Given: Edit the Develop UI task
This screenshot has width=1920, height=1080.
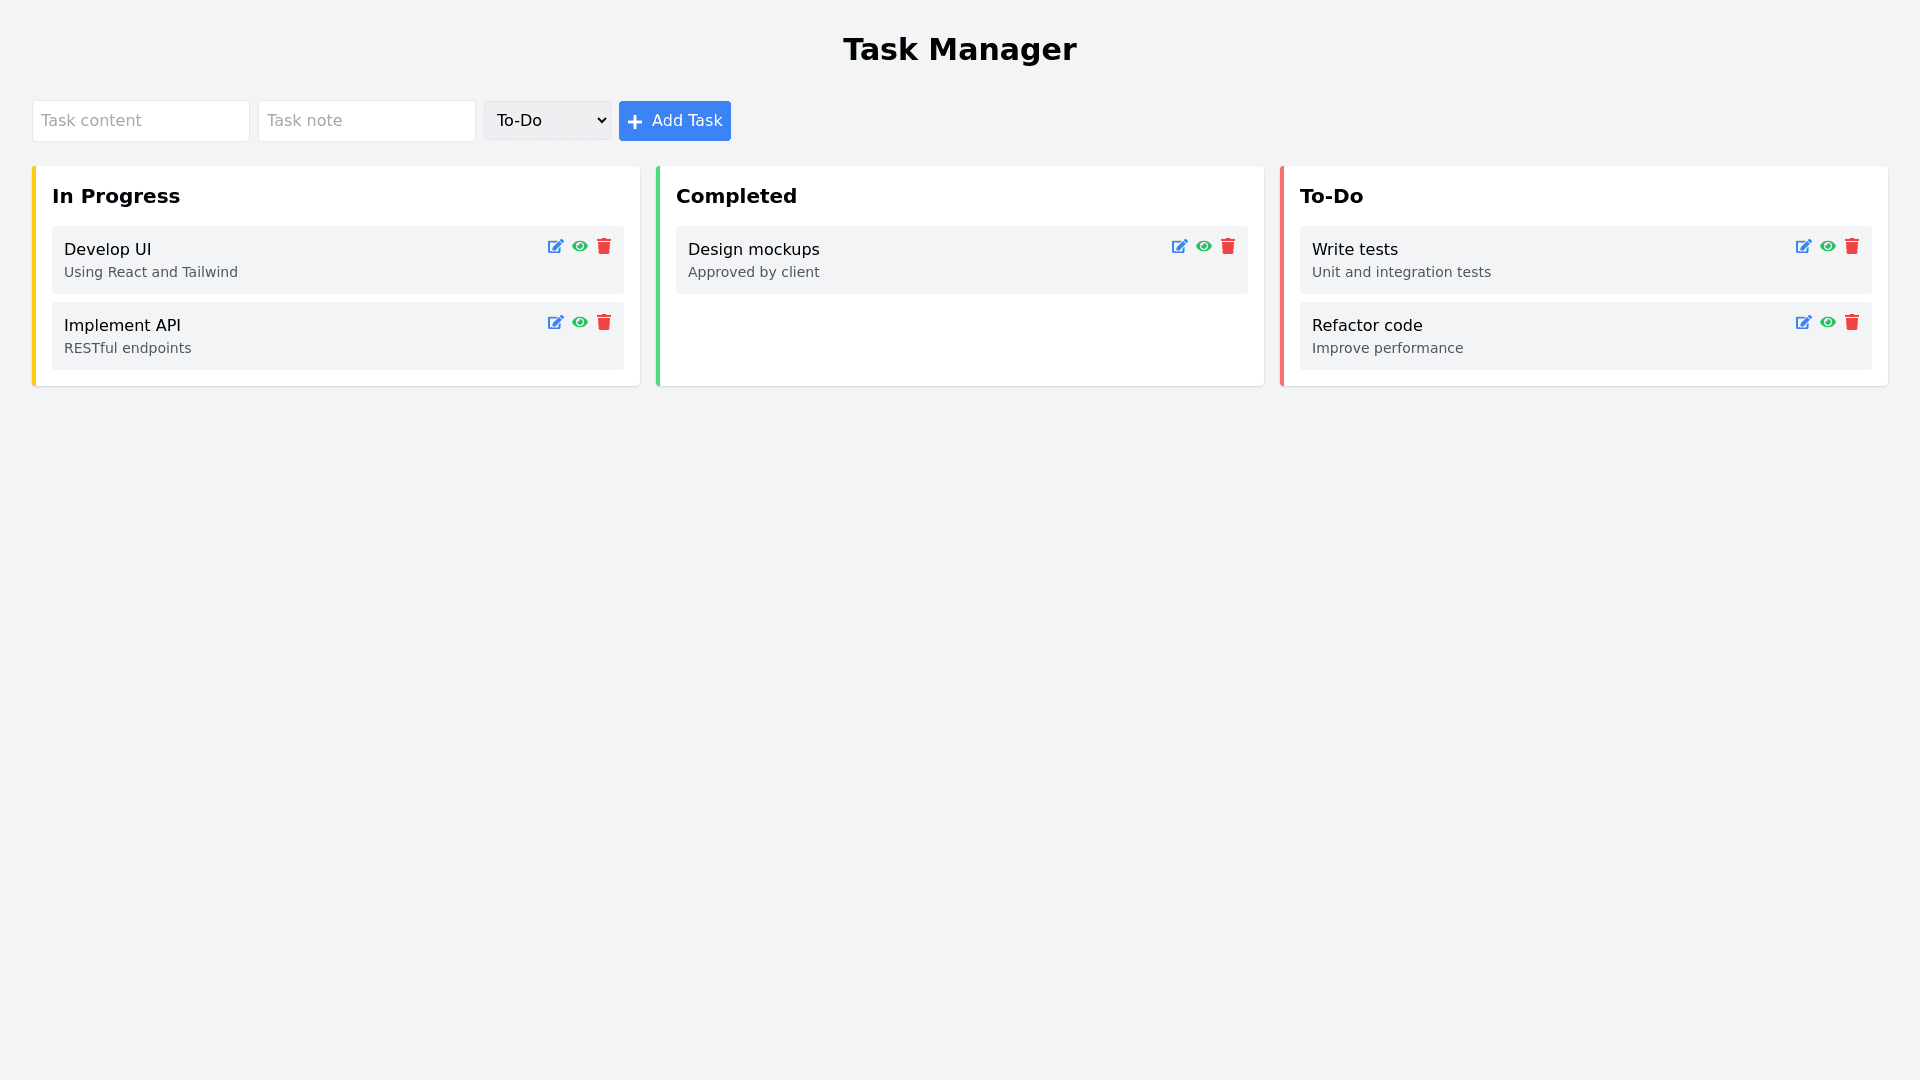Looking at the screenshot, I should point(555,246).
